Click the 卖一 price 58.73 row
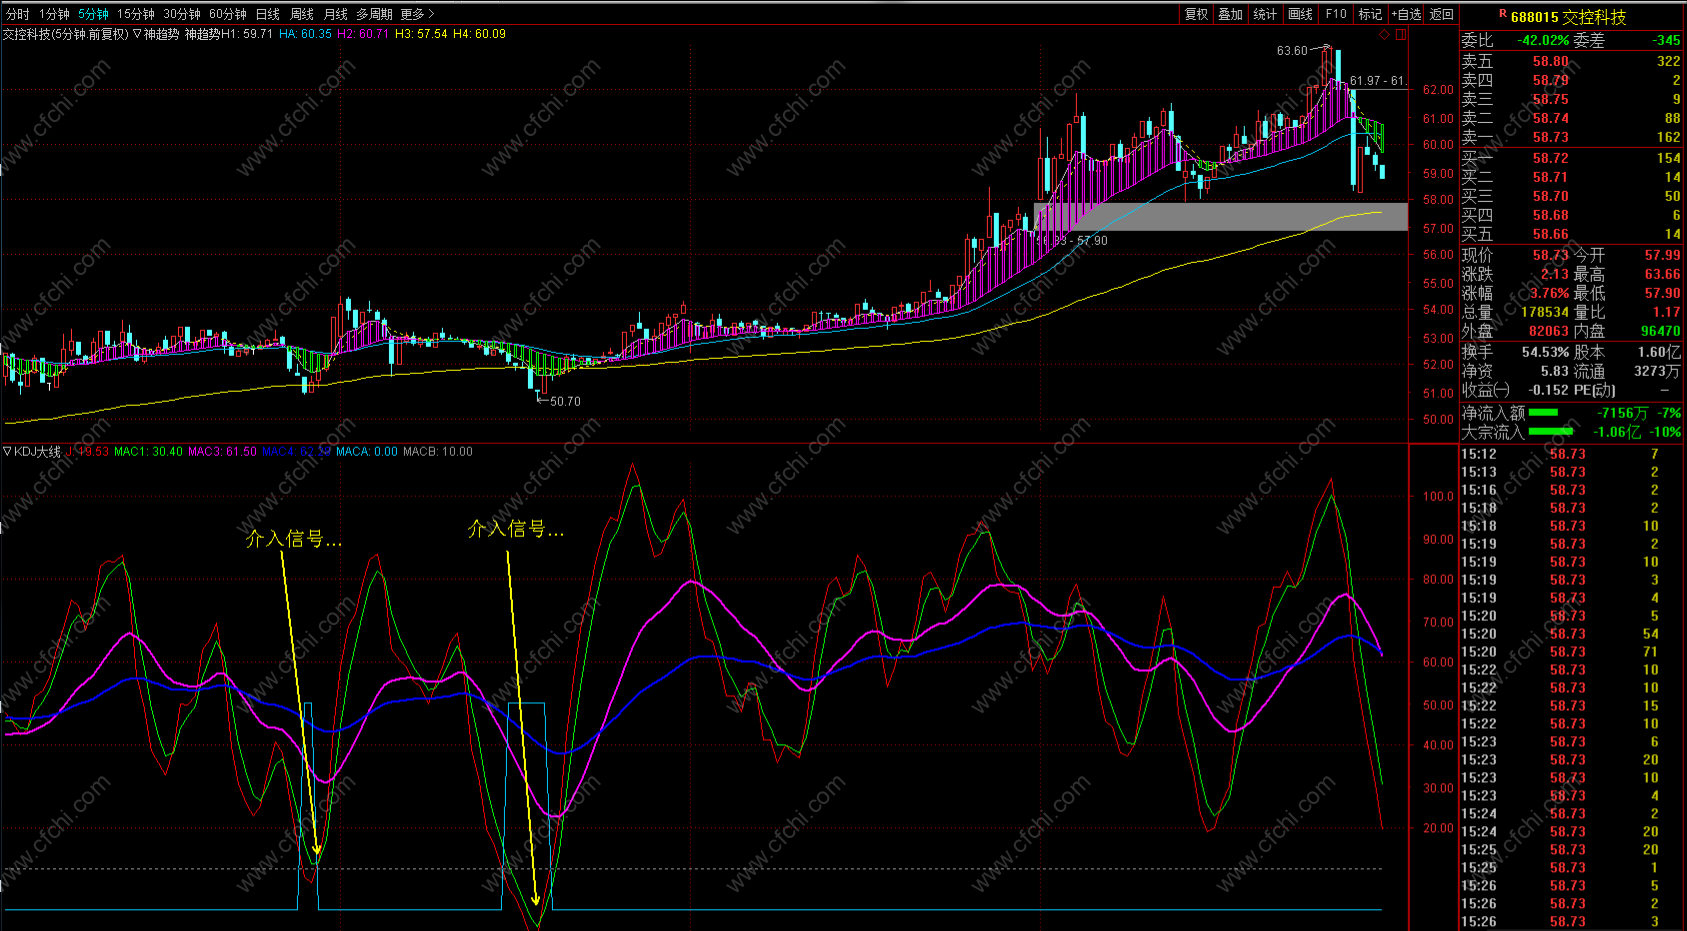The height and width of the screenshot is (931, 1687). [x=1550, y=137]
